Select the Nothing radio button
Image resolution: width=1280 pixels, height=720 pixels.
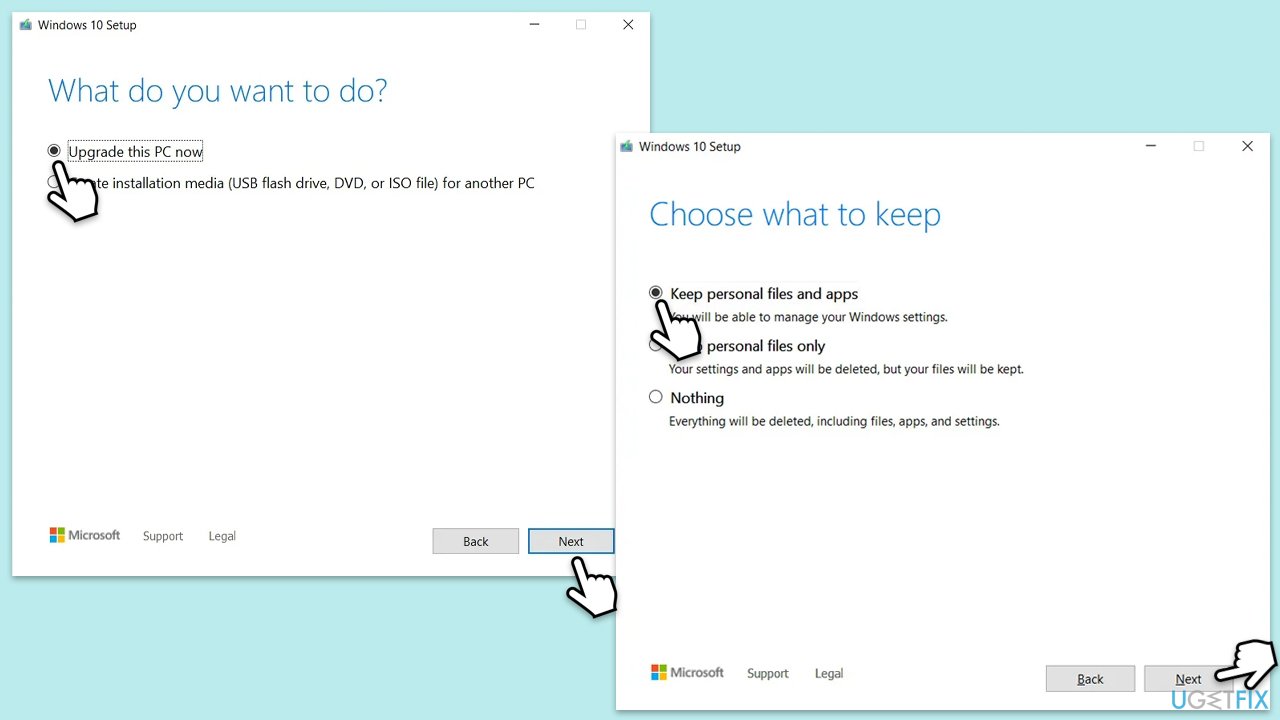pyautogui.click(x=656, y=397)
